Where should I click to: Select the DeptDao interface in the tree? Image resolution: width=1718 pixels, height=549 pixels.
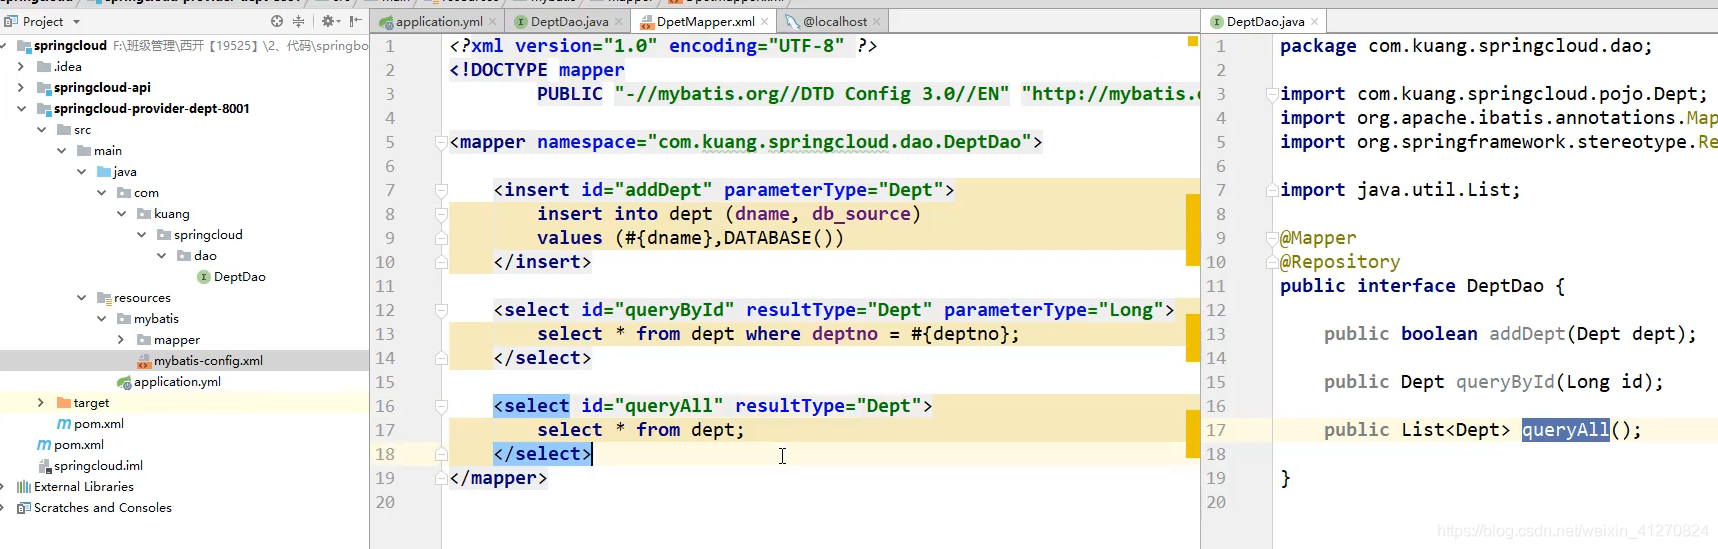239,277
